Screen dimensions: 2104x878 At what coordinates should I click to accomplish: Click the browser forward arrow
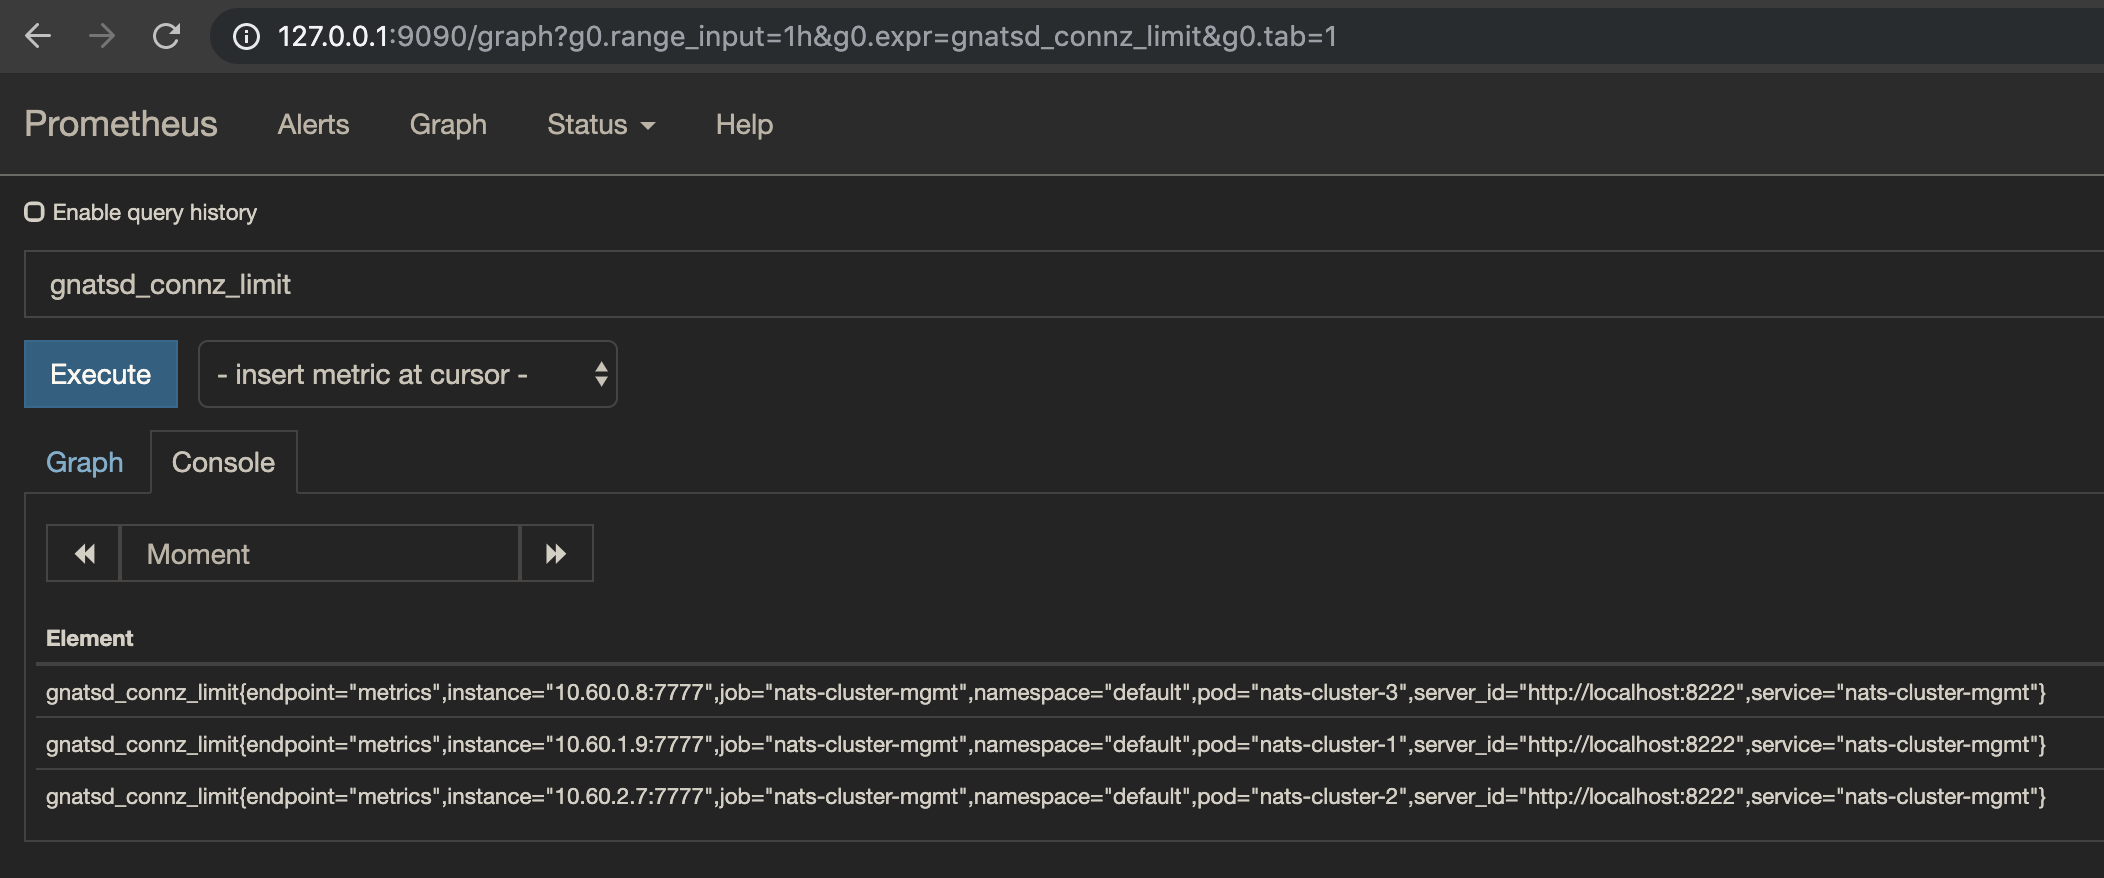pos(102,36)
